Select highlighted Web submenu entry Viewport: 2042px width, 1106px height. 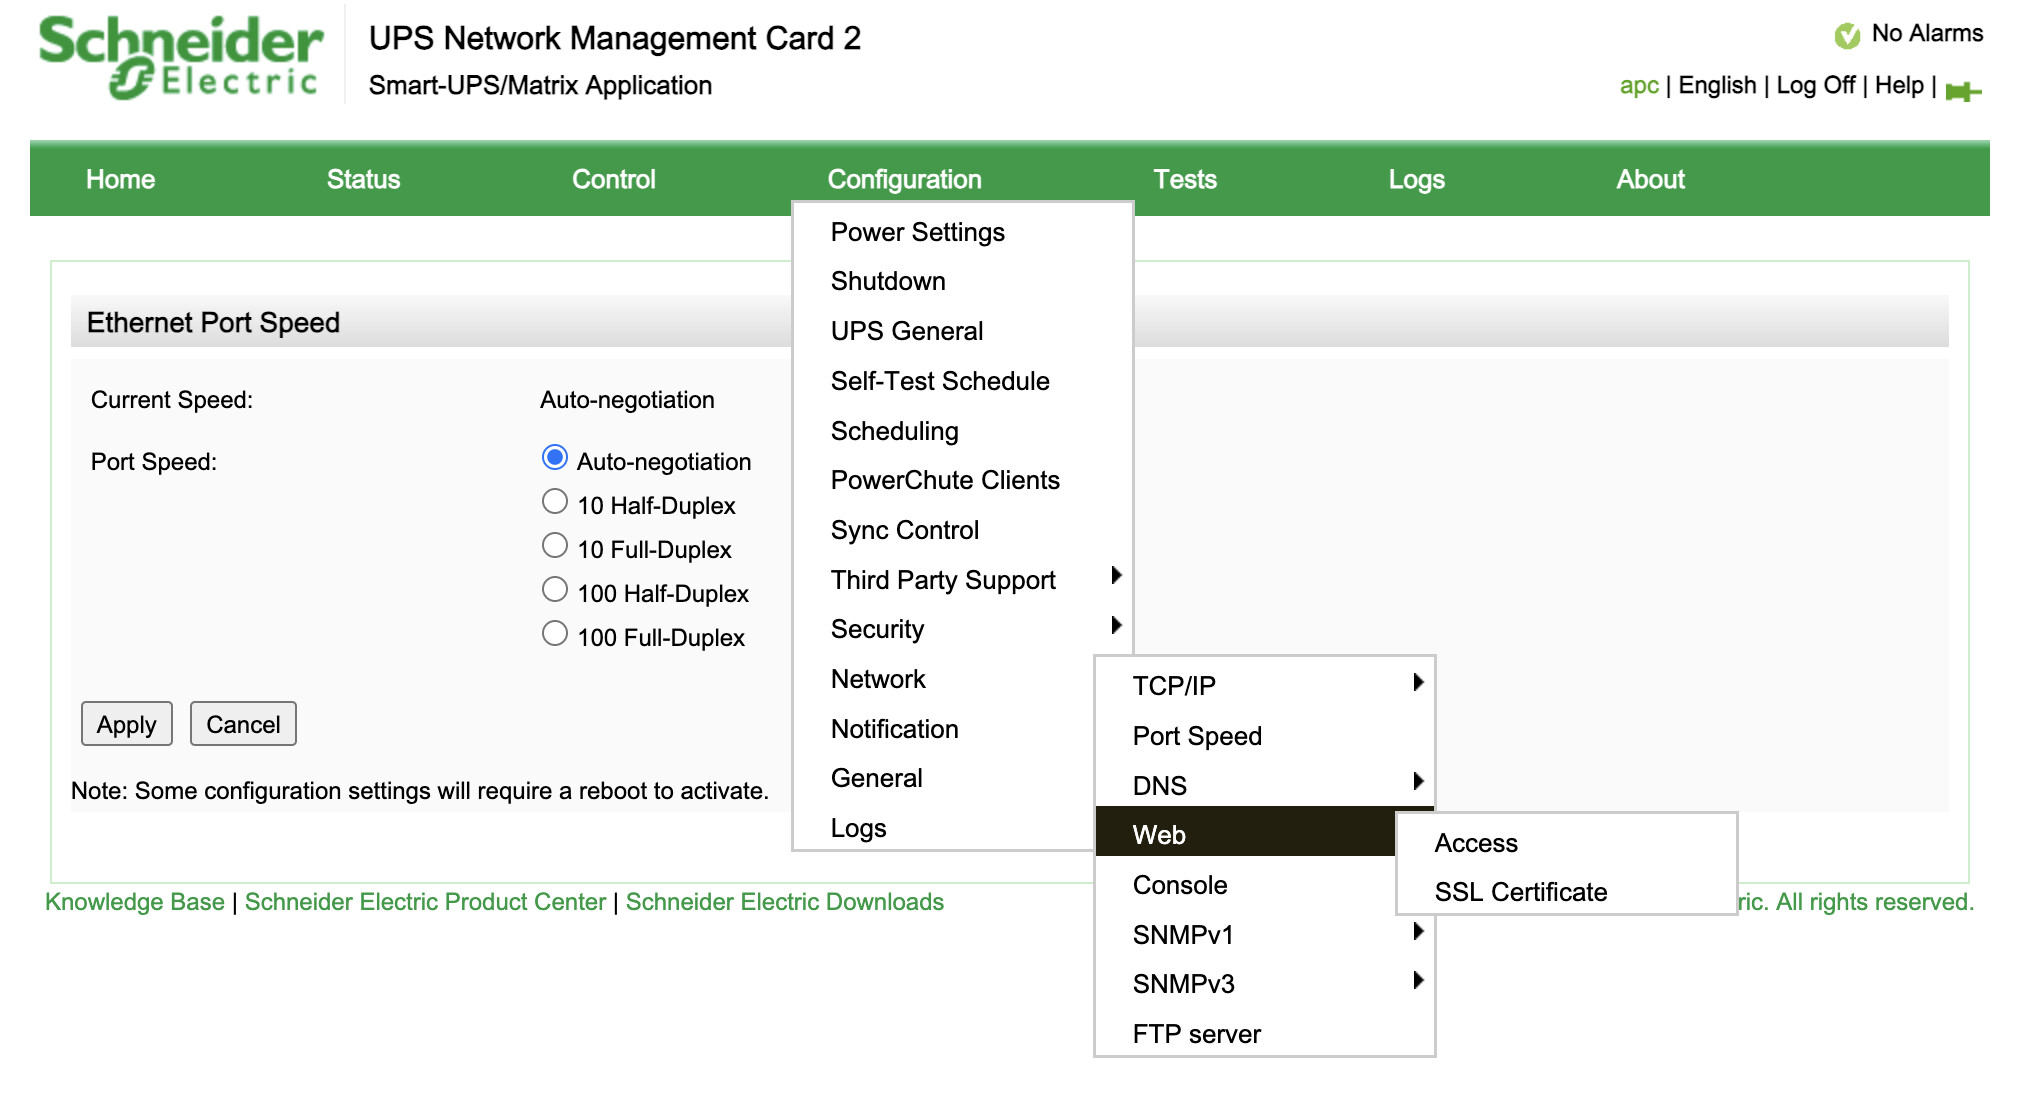[x=1247, y=831]
